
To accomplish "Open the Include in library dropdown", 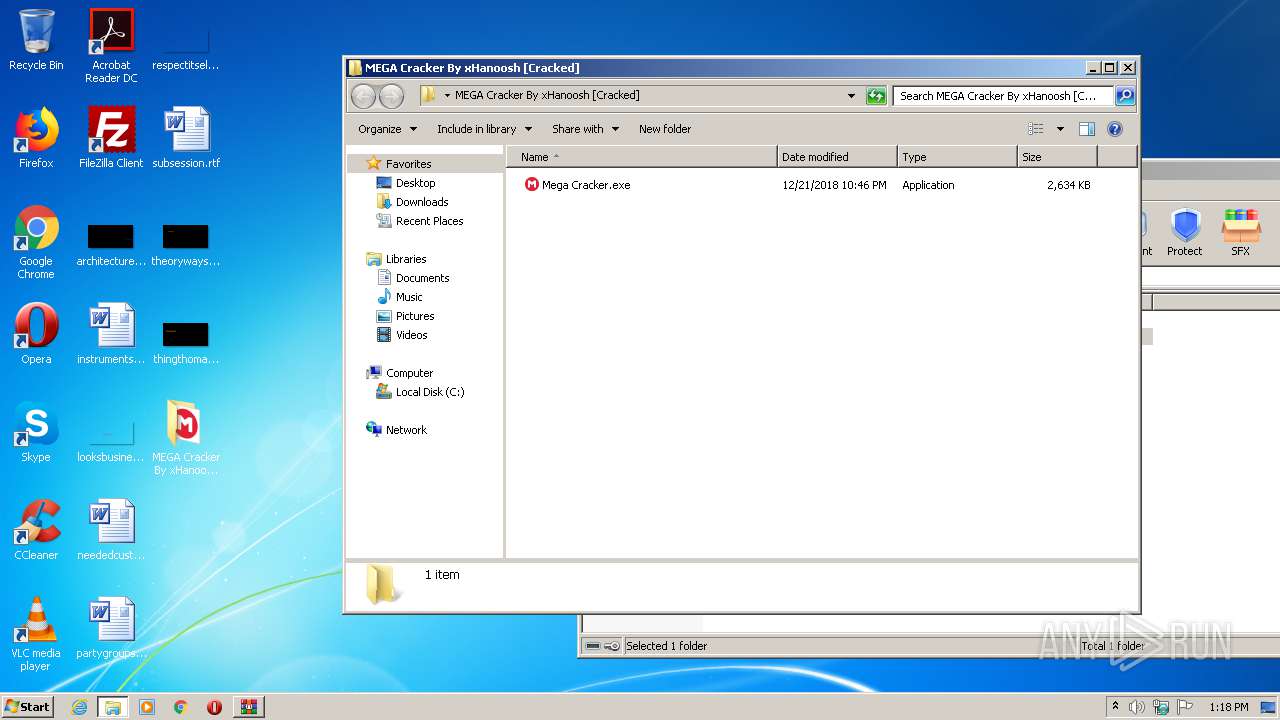I will pyautogui.click(x=484, y=129).
